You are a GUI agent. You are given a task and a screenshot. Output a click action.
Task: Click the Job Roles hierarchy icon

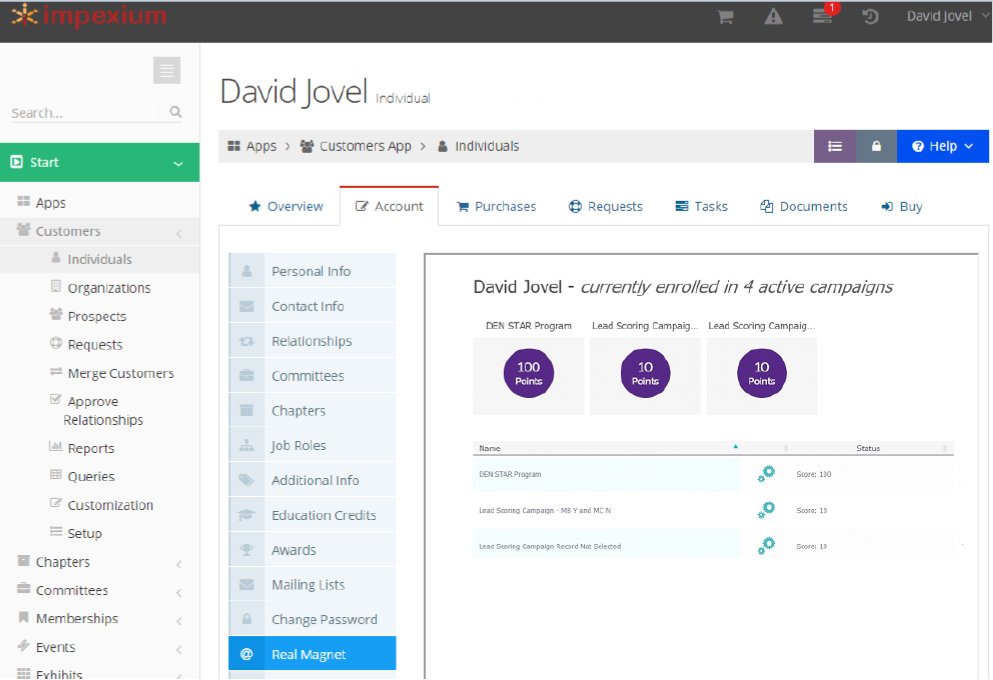(246, 446)
